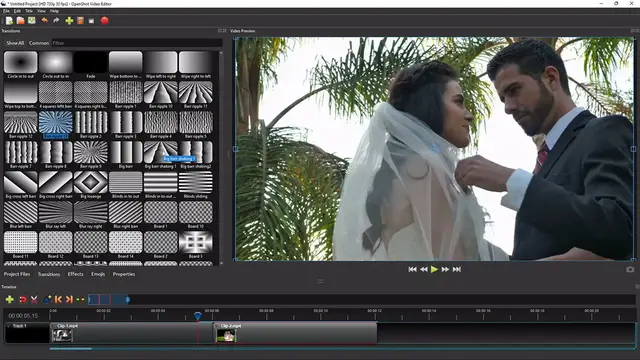This screenshot has width=640, height=360.
Task: Click the rewind playback button
Action: coord(424,269)
